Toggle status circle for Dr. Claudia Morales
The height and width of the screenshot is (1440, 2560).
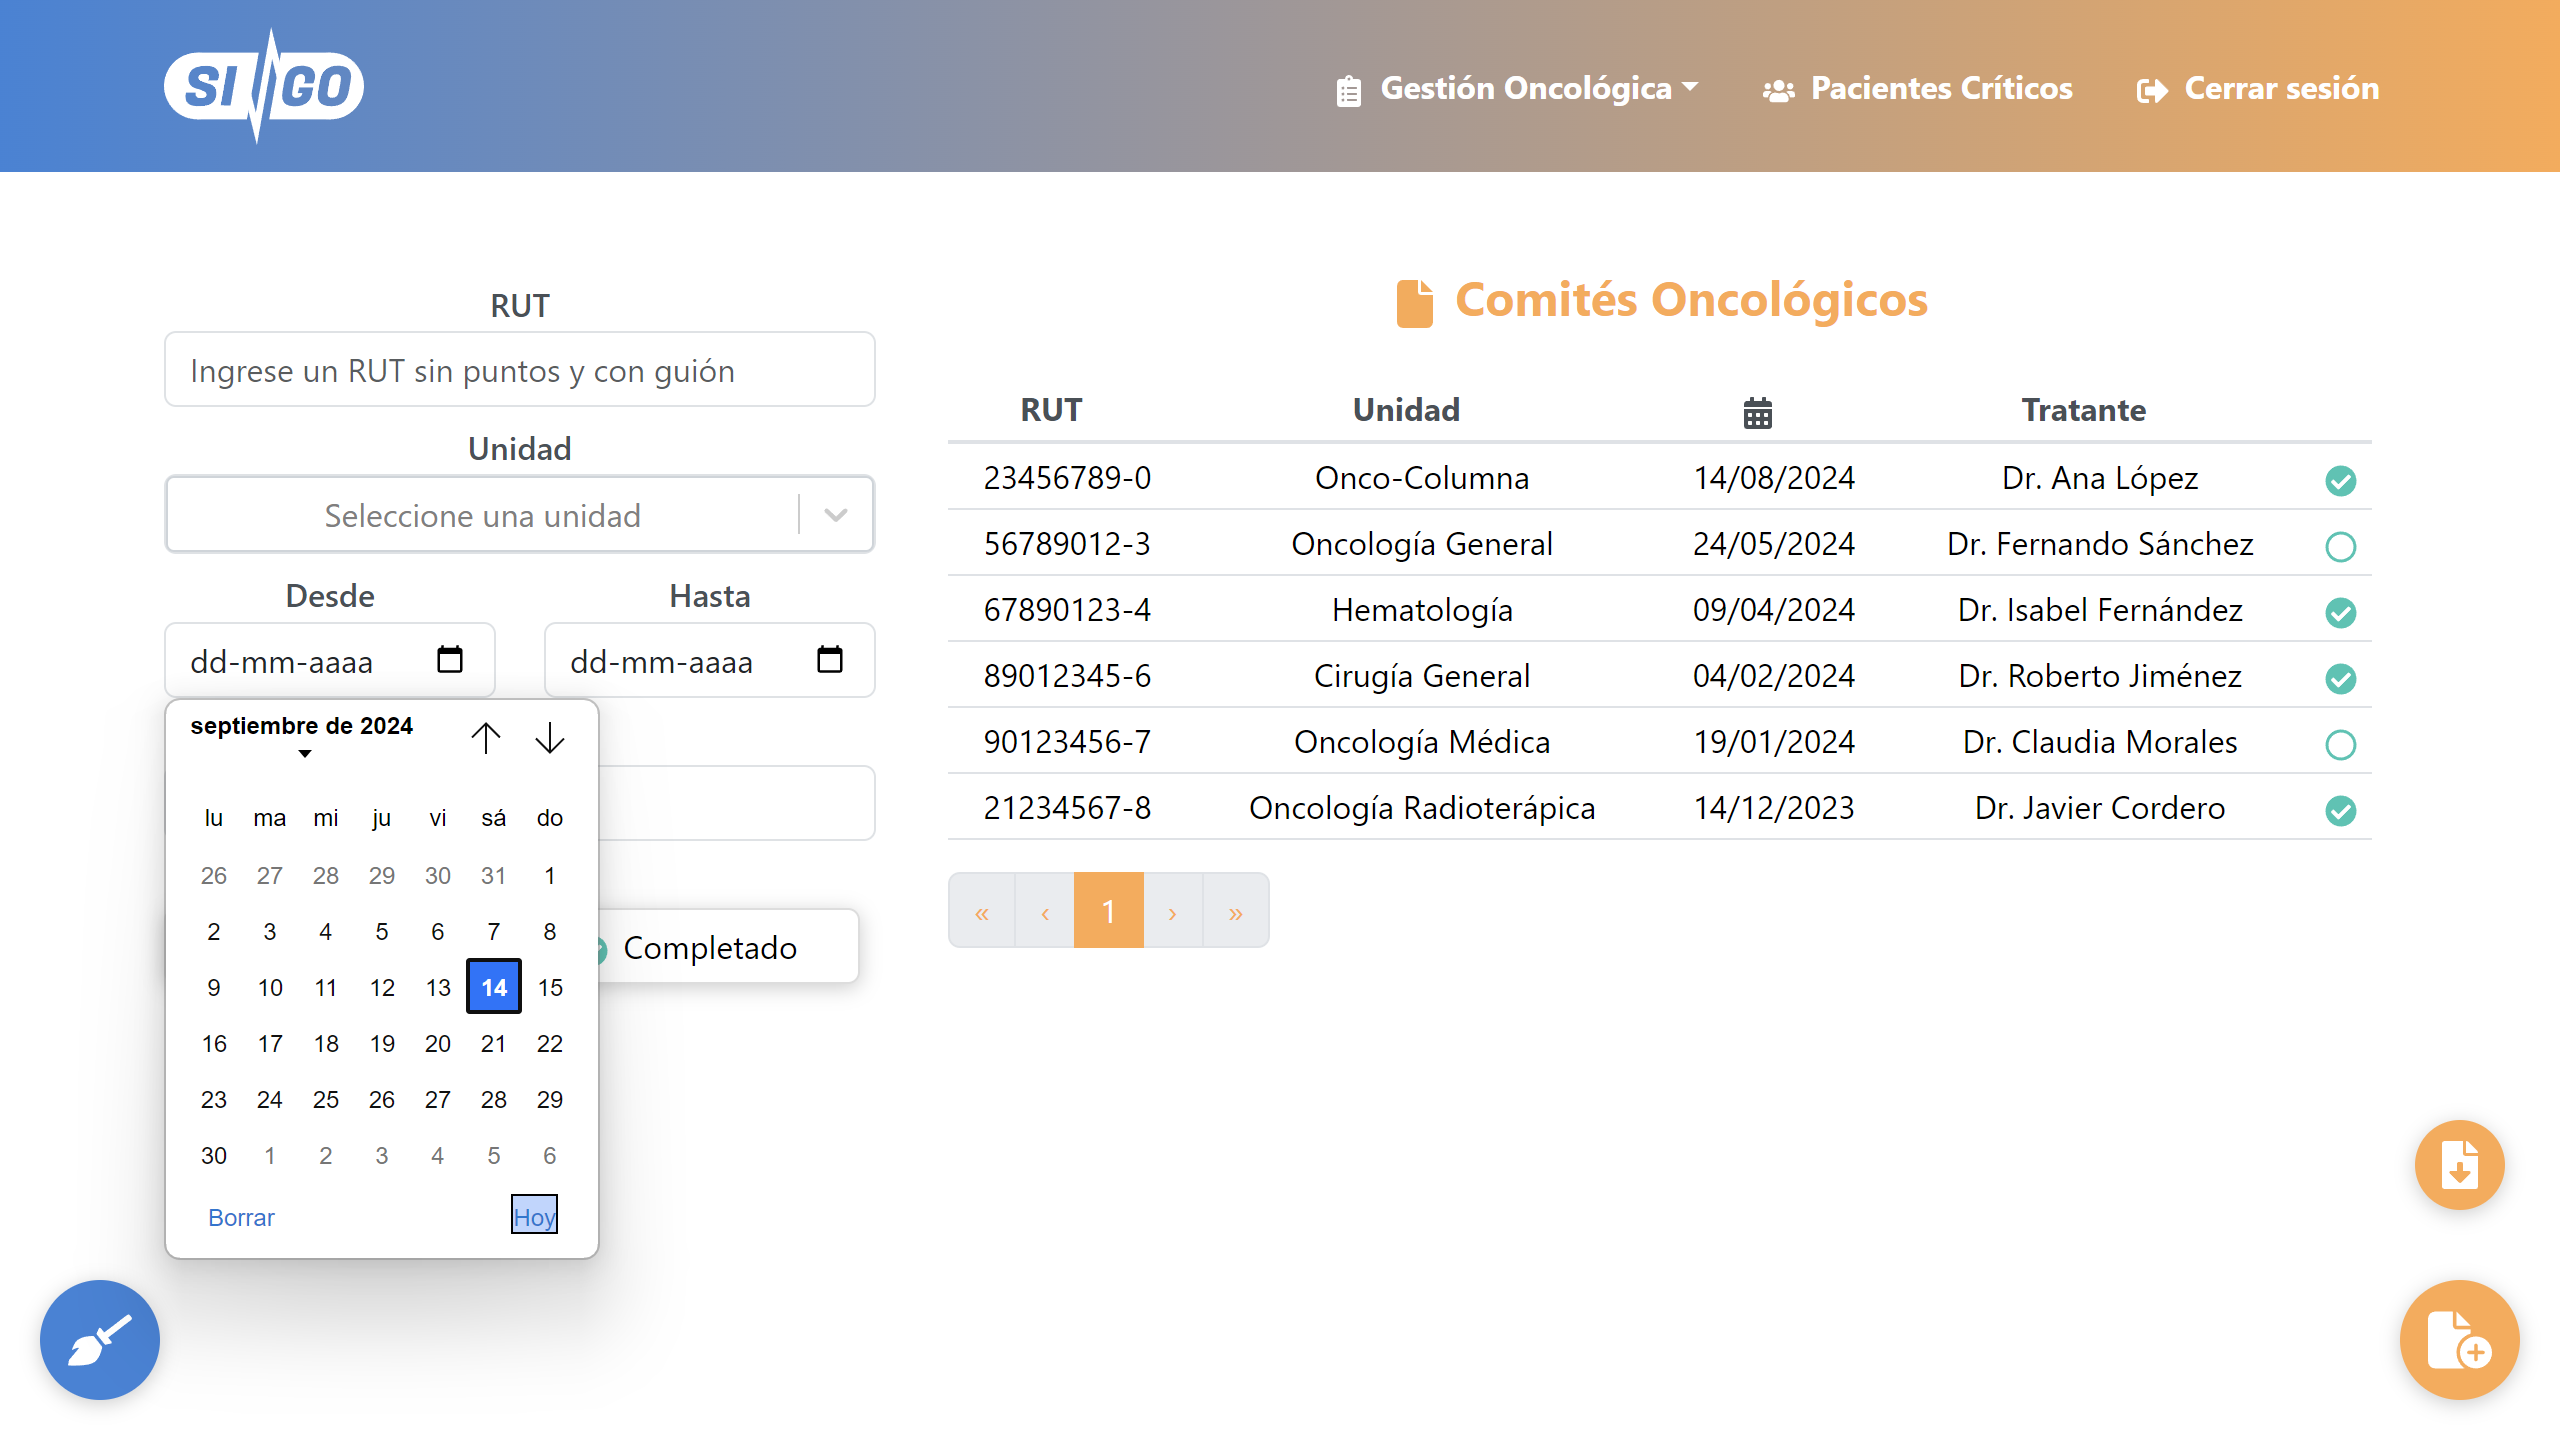click(x=2340, y=744)
